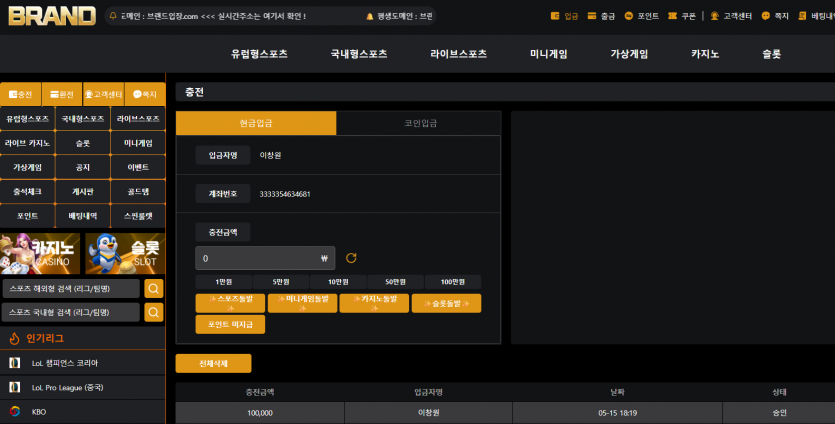Open 입금 wallet icon in top bar
835x424 pixels.
[x=555, y=16]
